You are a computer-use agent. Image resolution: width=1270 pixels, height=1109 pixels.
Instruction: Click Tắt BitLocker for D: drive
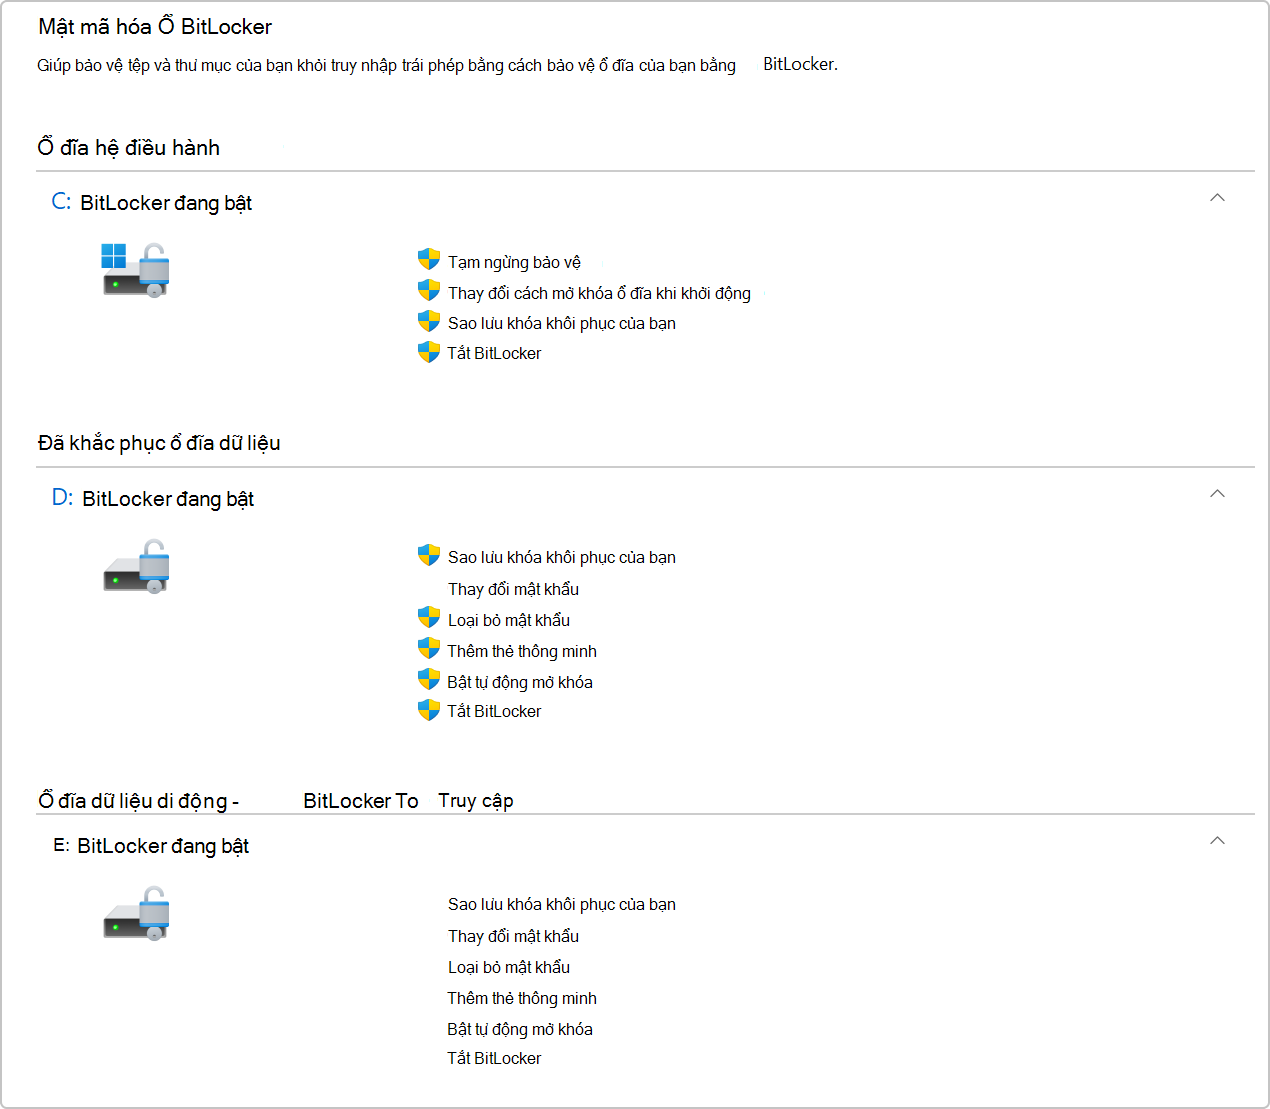click(x=494, y=711)
